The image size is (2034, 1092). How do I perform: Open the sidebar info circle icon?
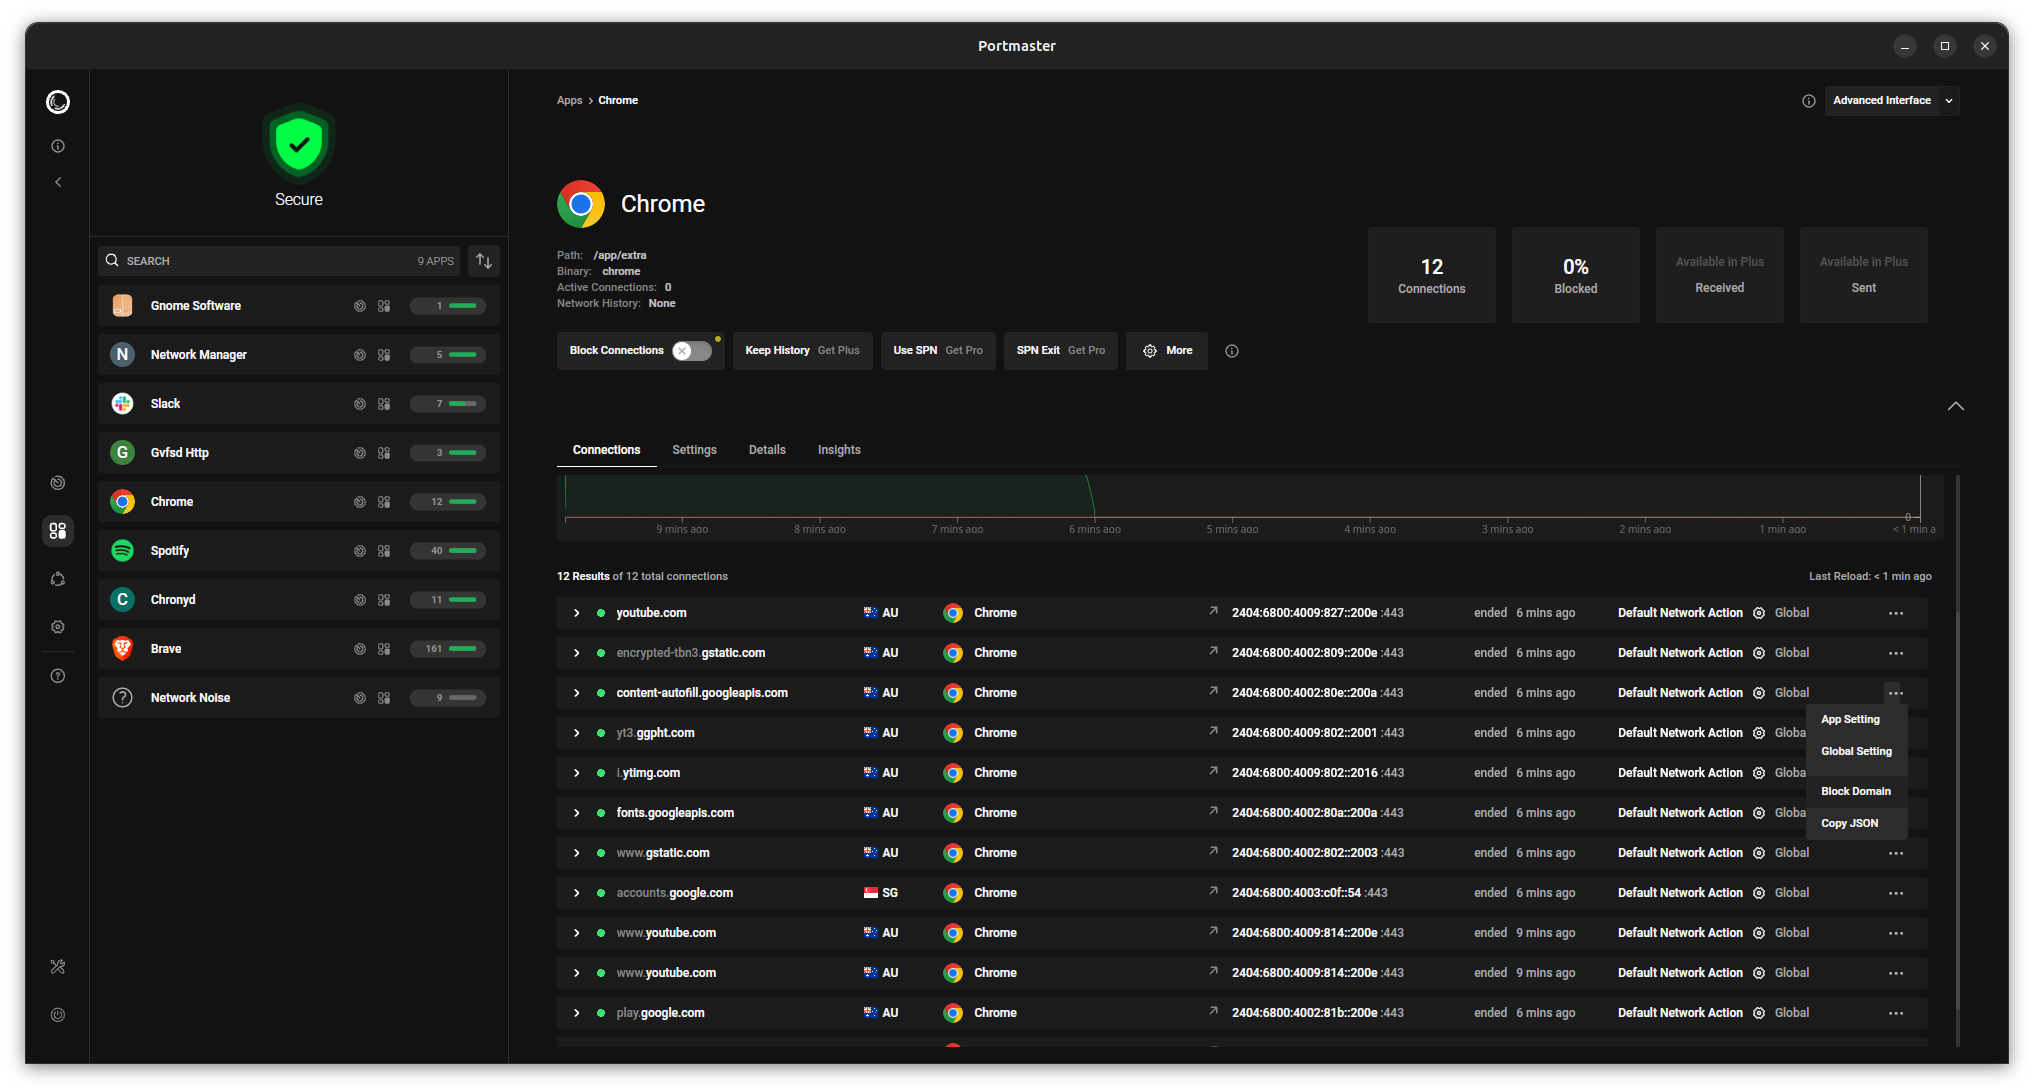[58, 146]
